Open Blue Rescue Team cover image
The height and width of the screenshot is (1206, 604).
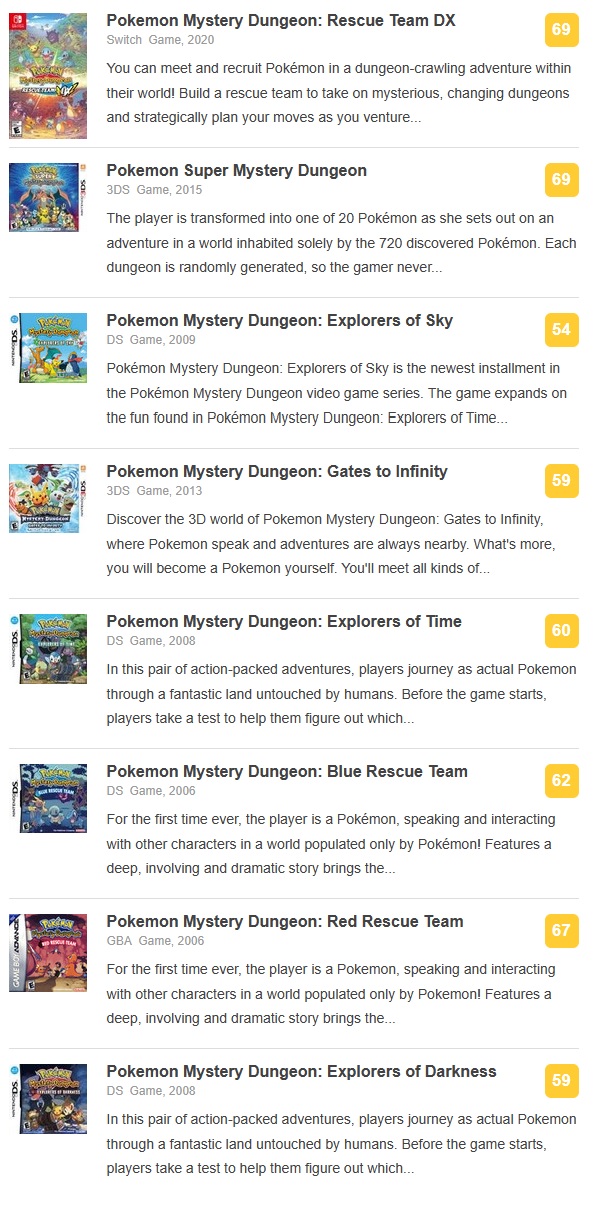(48, 799)
